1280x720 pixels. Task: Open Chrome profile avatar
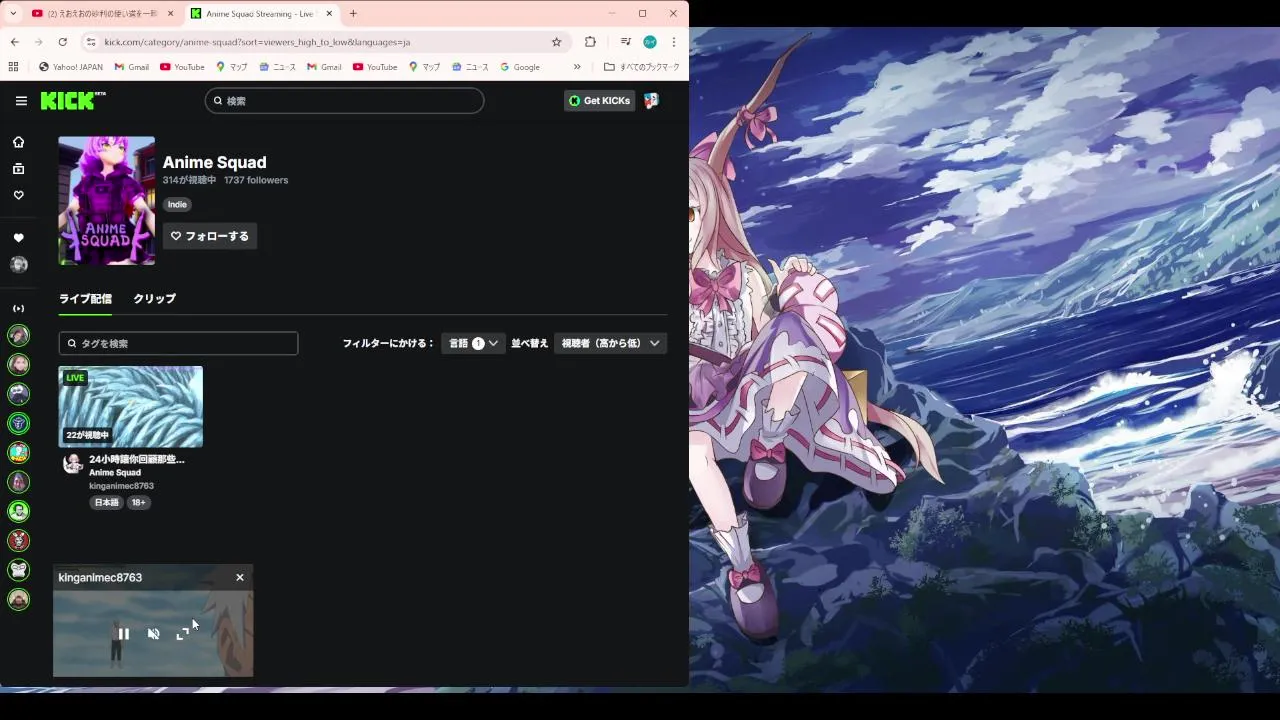click(650, 42)
